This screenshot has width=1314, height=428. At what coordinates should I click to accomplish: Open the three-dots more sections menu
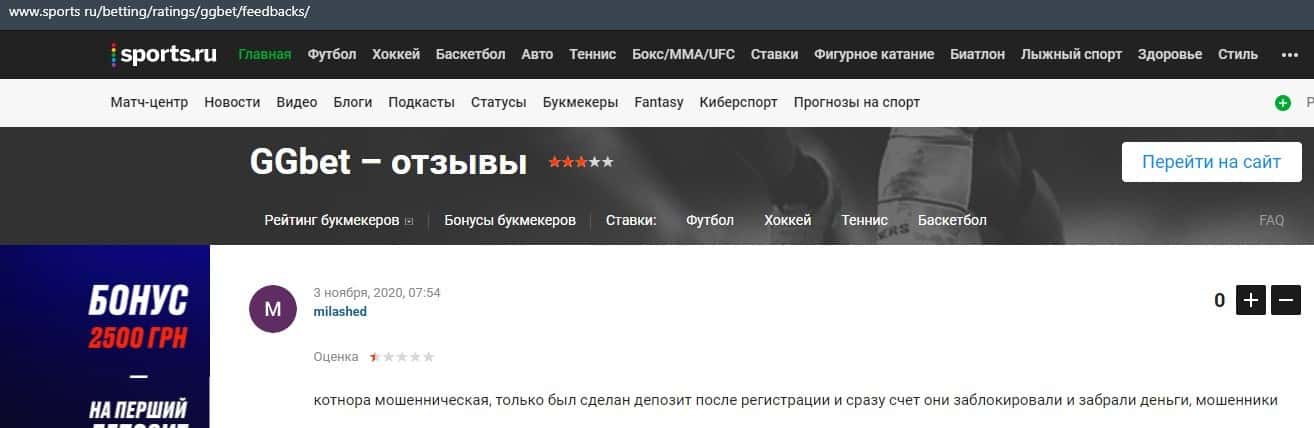pos(1289,55)
